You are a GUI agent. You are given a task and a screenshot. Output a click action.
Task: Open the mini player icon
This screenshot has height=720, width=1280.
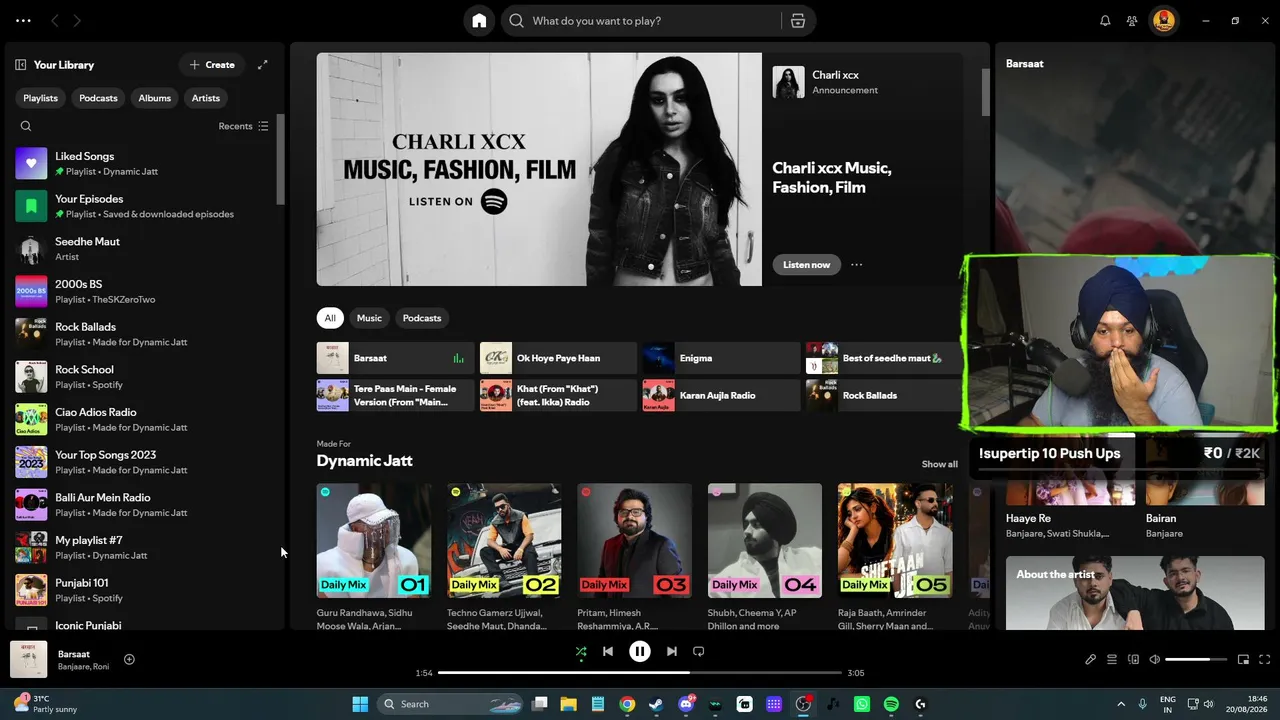pos(1244,659)
